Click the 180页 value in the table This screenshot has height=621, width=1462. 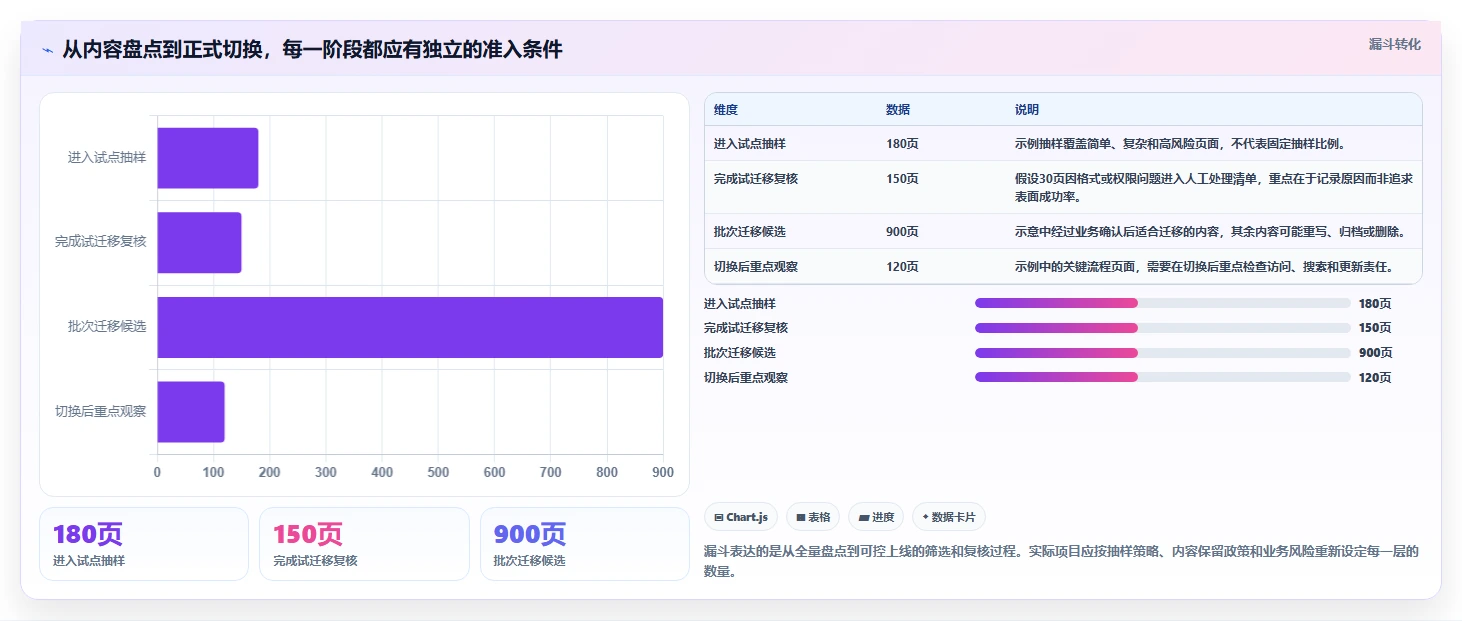[902, 144]
